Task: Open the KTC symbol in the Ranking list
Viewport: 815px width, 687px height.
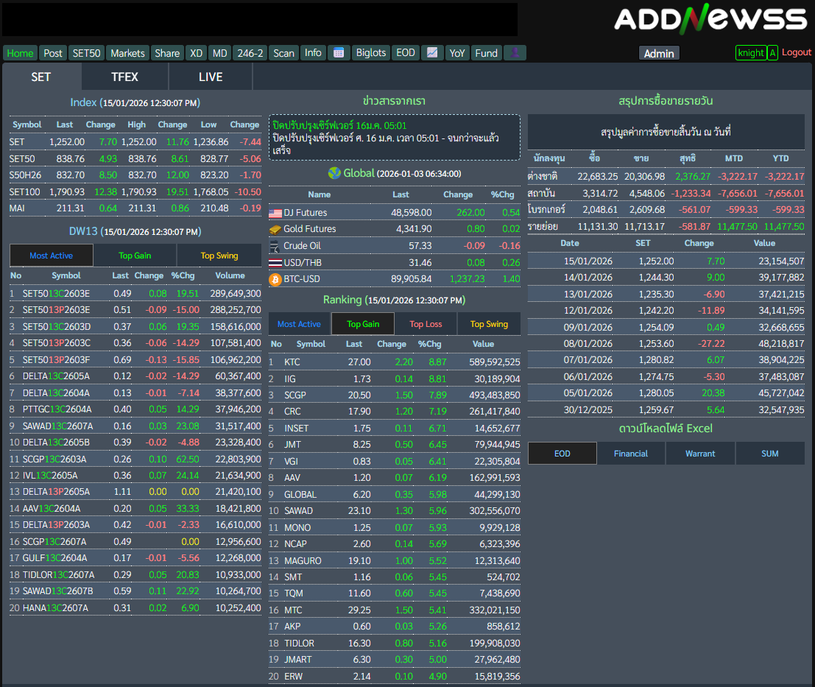Action: tap(292, 362)
